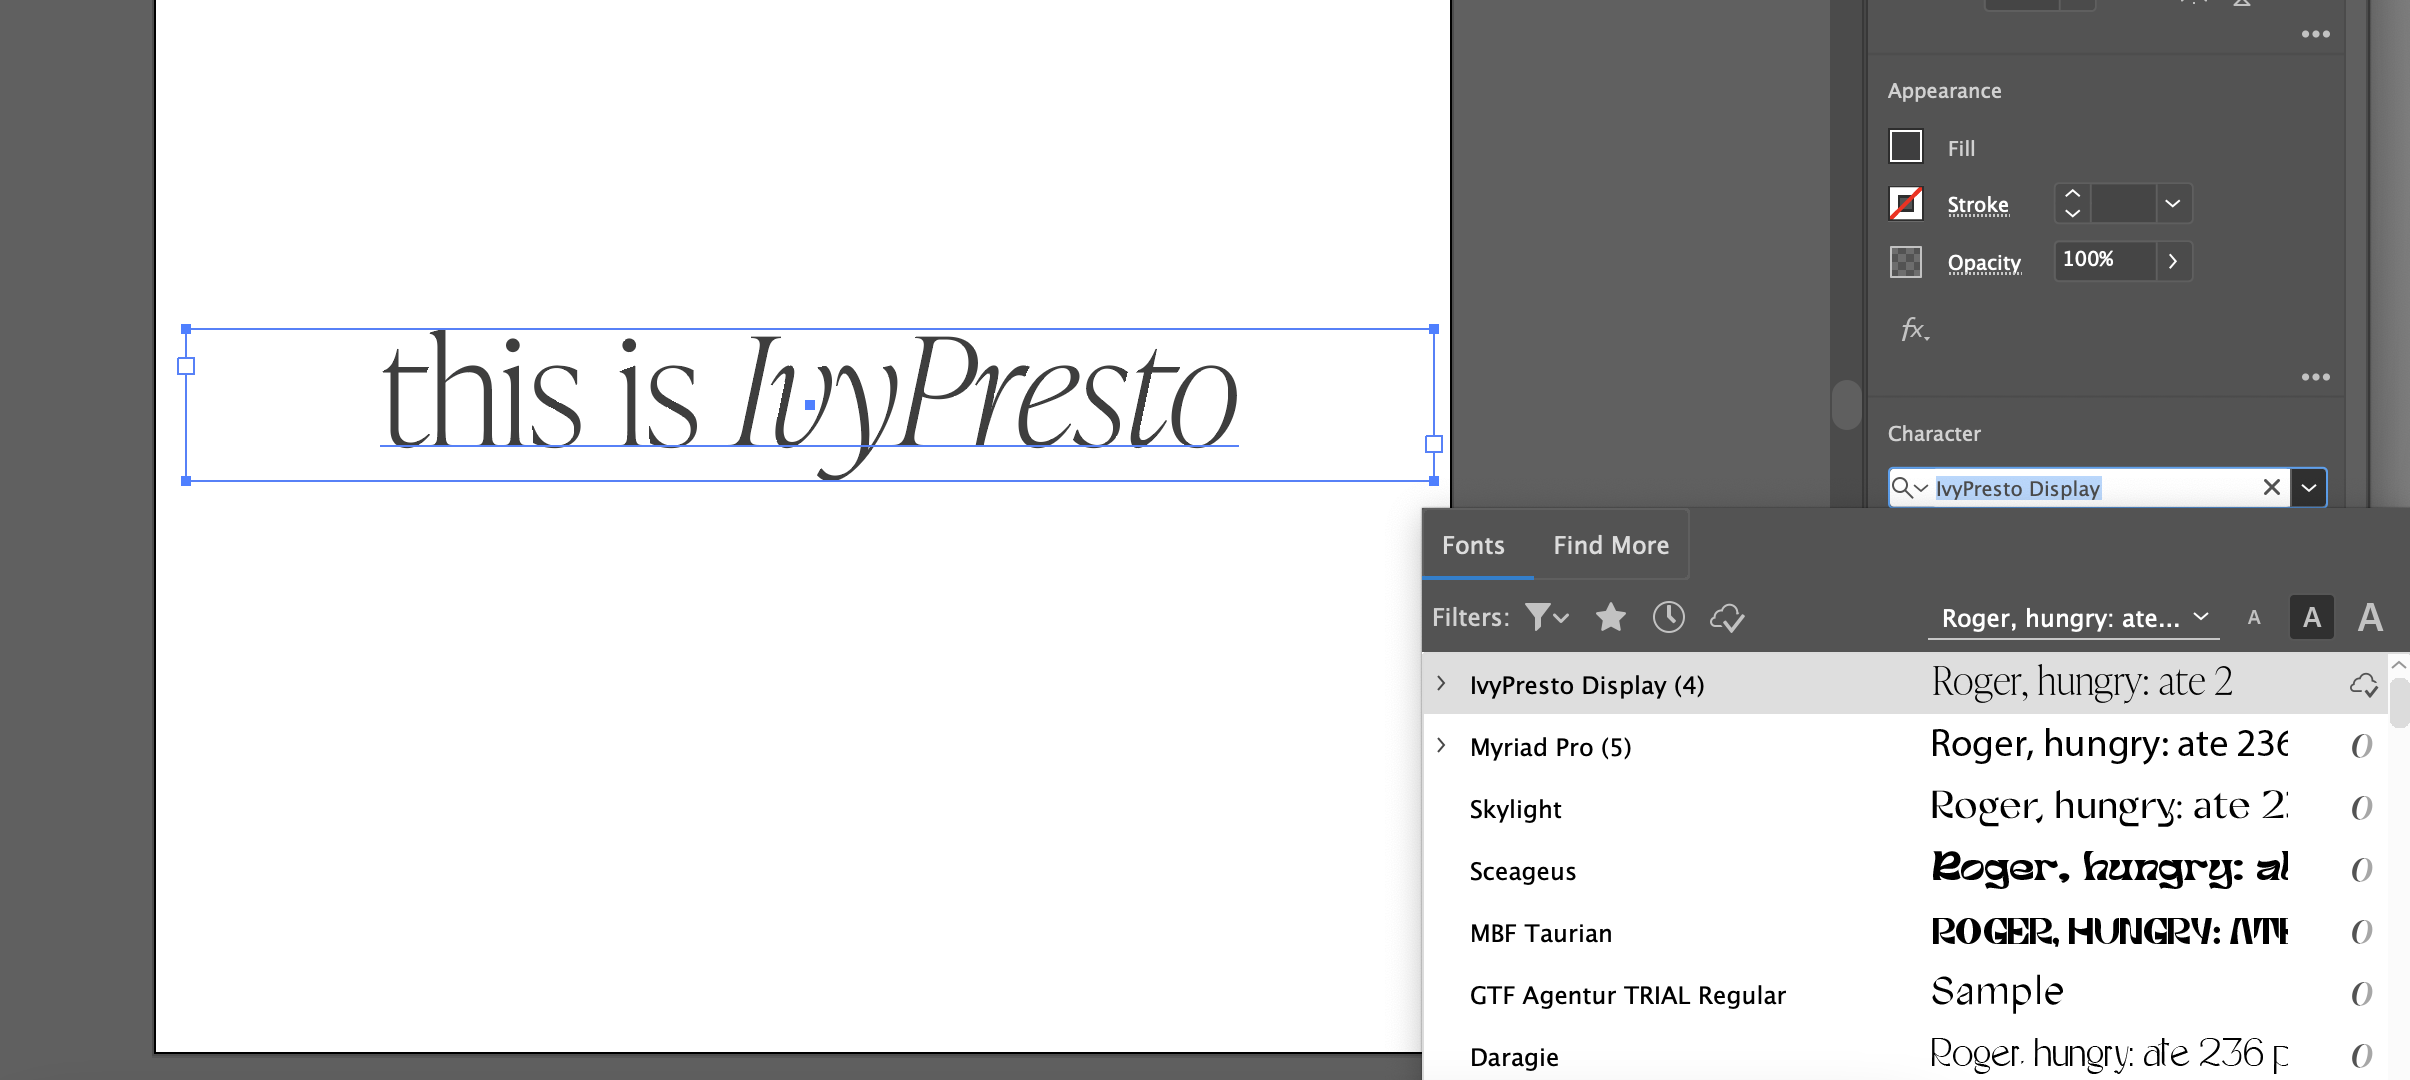
Task: Toggle the activated fonts cloud filter
Action: (1727, 618)
